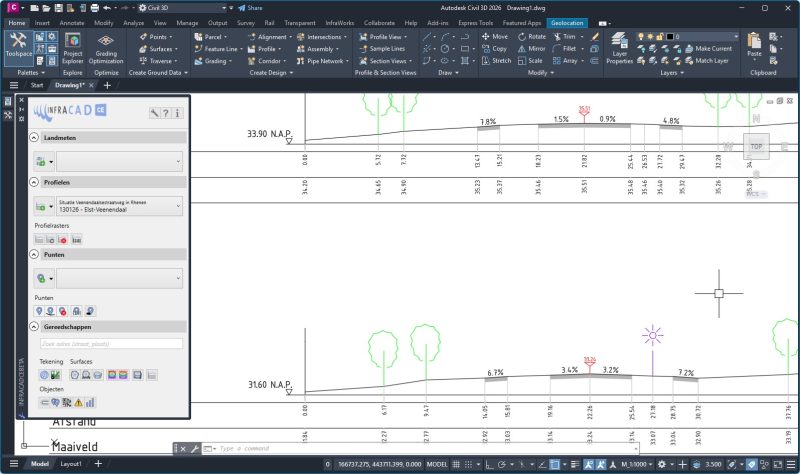Open InfraCAD help question mark
The width and height of the screenshot is (800, 474).
pos(165,113)
